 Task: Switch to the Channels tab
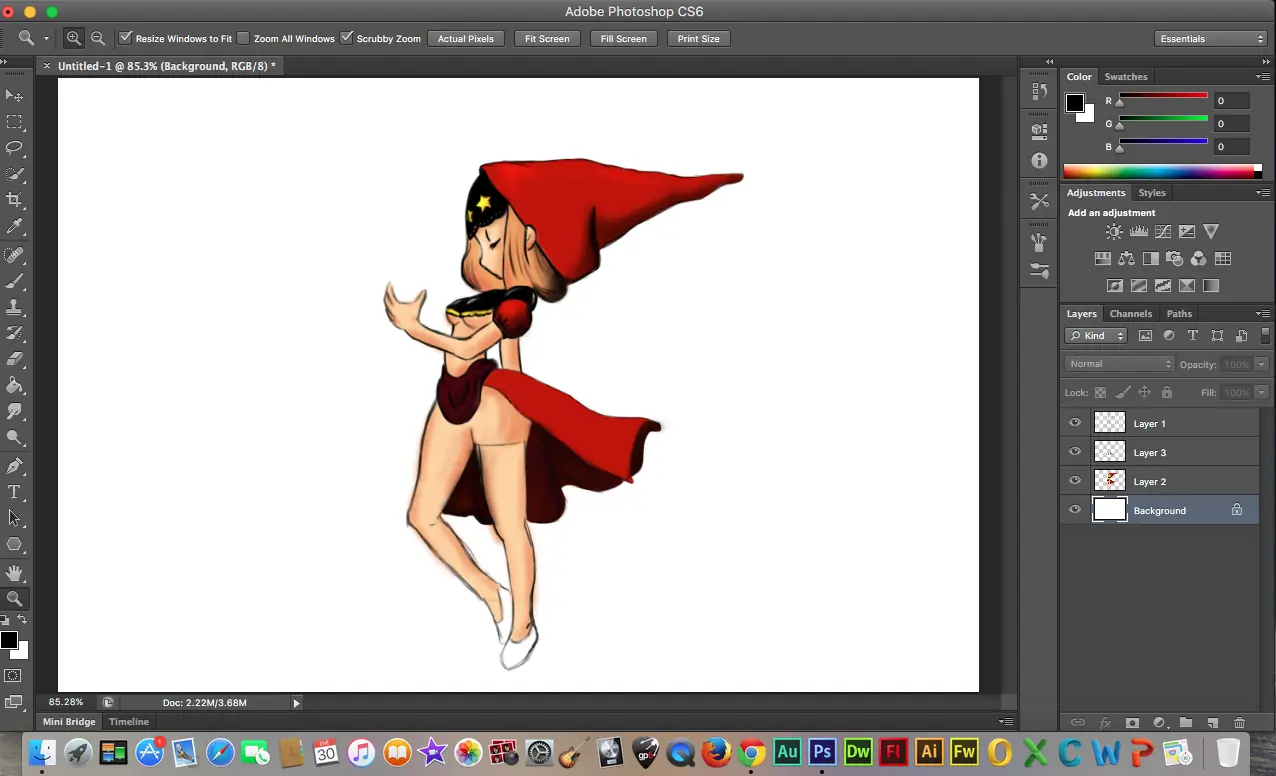coord(1131,314)
